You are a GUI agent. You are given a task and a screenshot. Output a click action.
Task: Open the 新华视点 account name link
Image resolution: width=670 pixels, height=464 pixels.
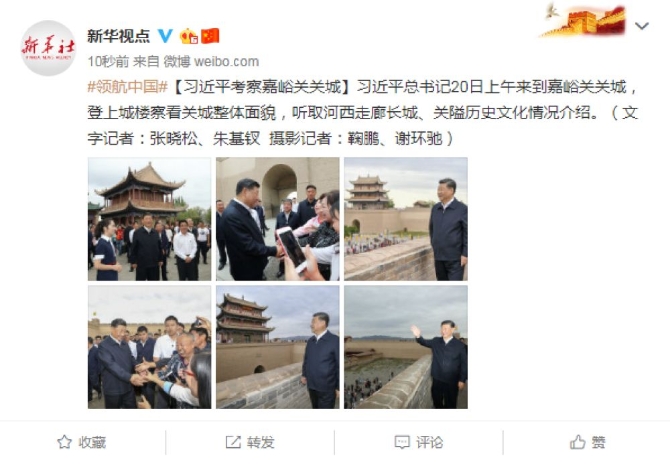[x=118, y=36]
